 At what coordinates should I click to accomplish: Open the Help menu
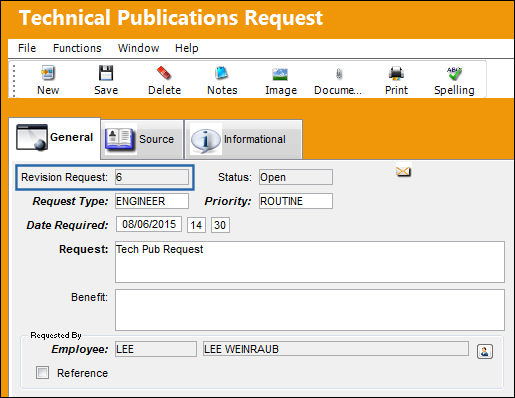coord(187,48)
